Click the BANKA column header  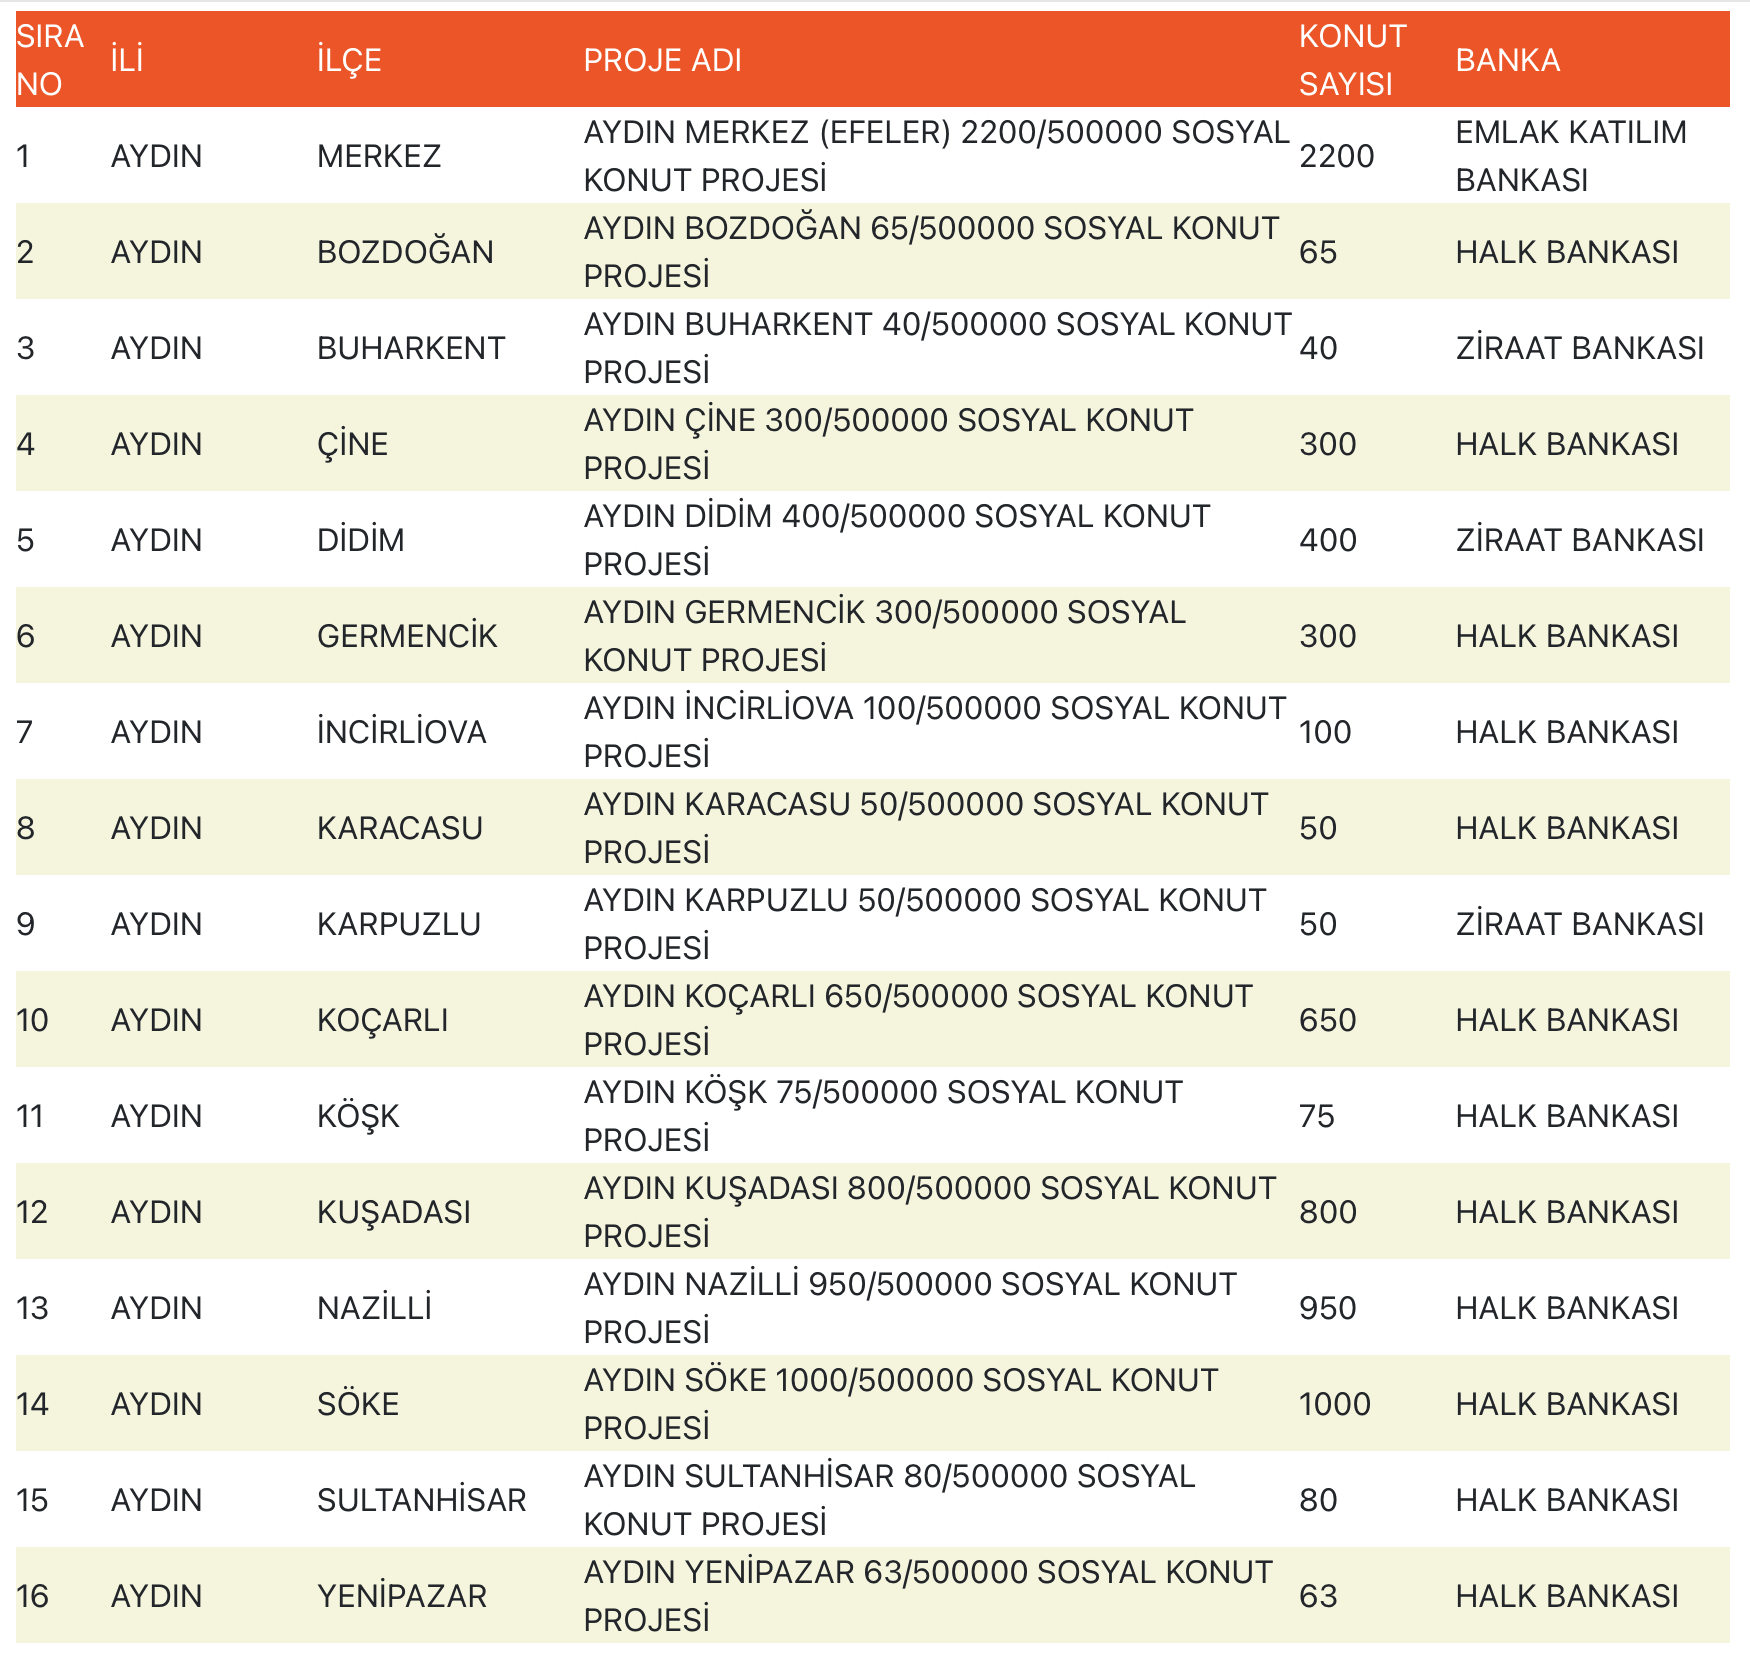click(x=1507, y=60)
